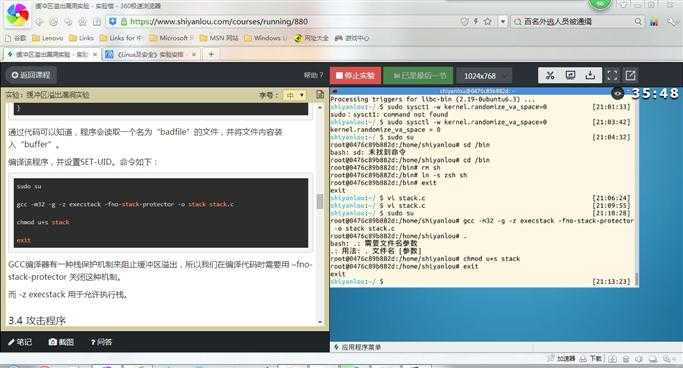683x368 pixels.
Task: Open the 1024x768 resolution dropdown
Action: tap(484, 76)
